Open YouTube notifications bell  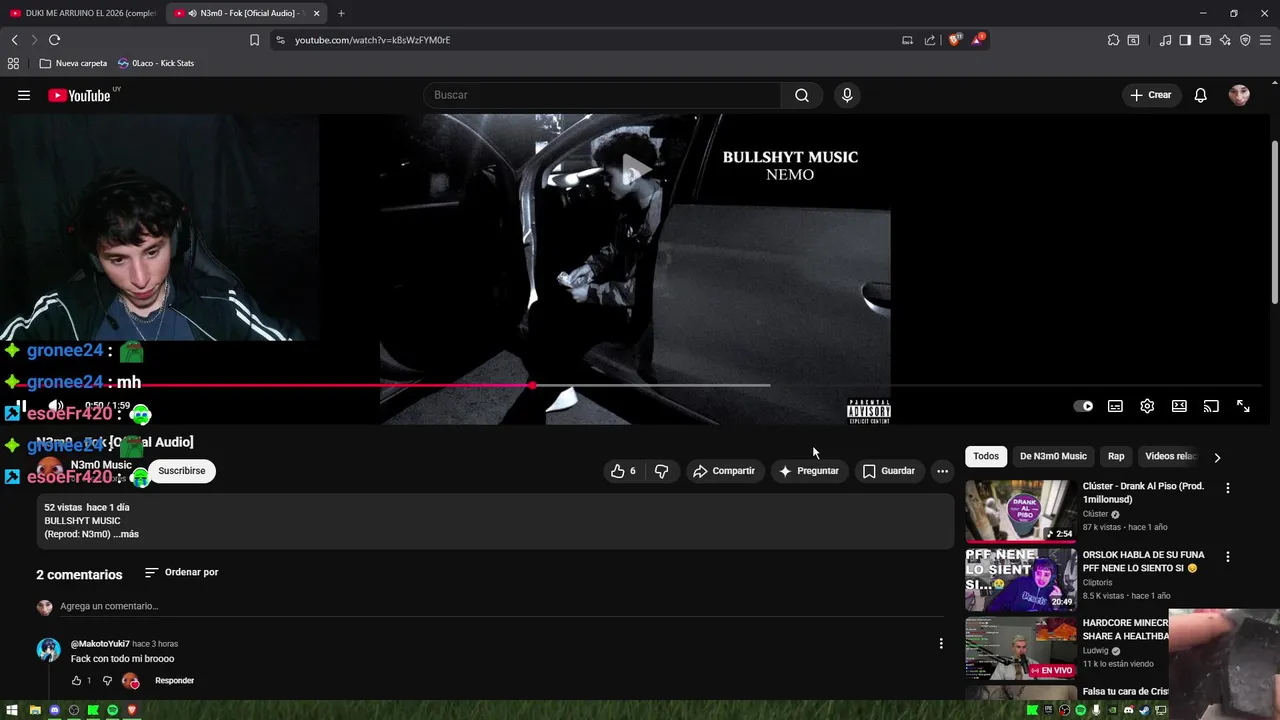click(1201, 95)
